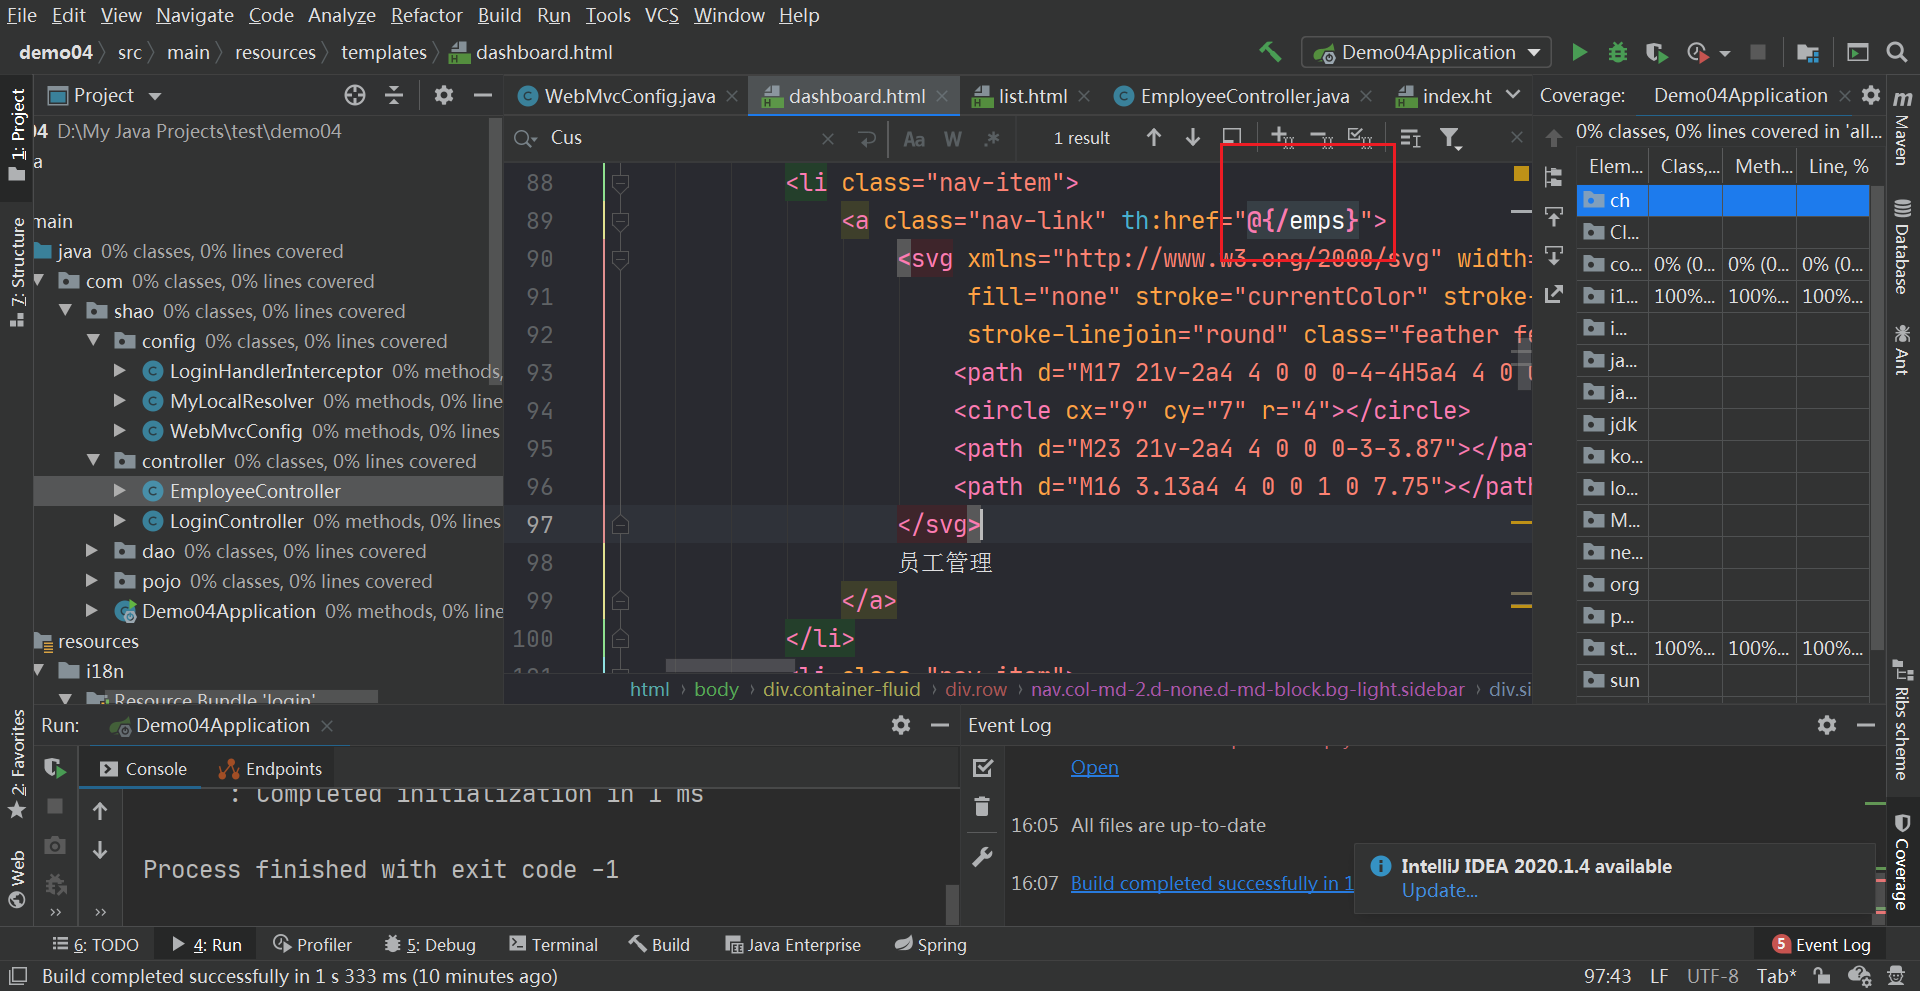The height and width of the screenshot is (991, 1920).
Task: Collapse all nodes in Project panel
Action: tap(394, 95)
